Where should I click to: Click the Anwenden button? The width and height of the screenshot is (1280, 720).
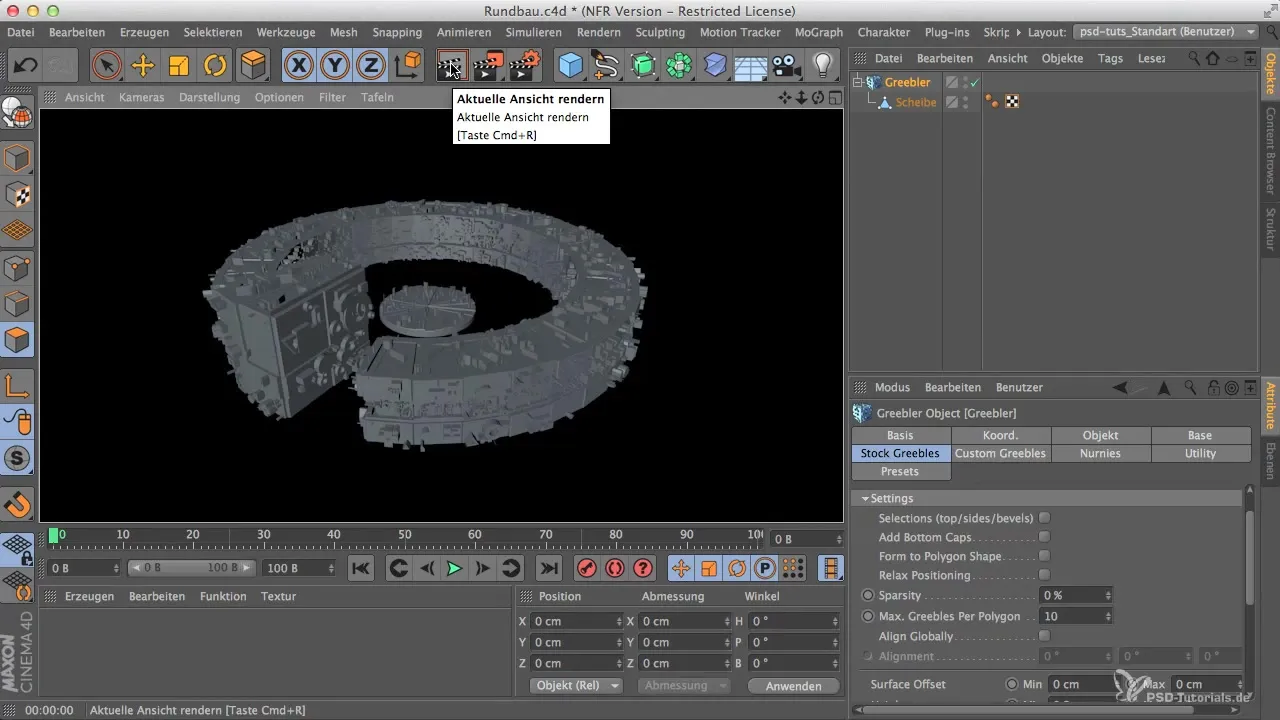[x=793, y=686]
